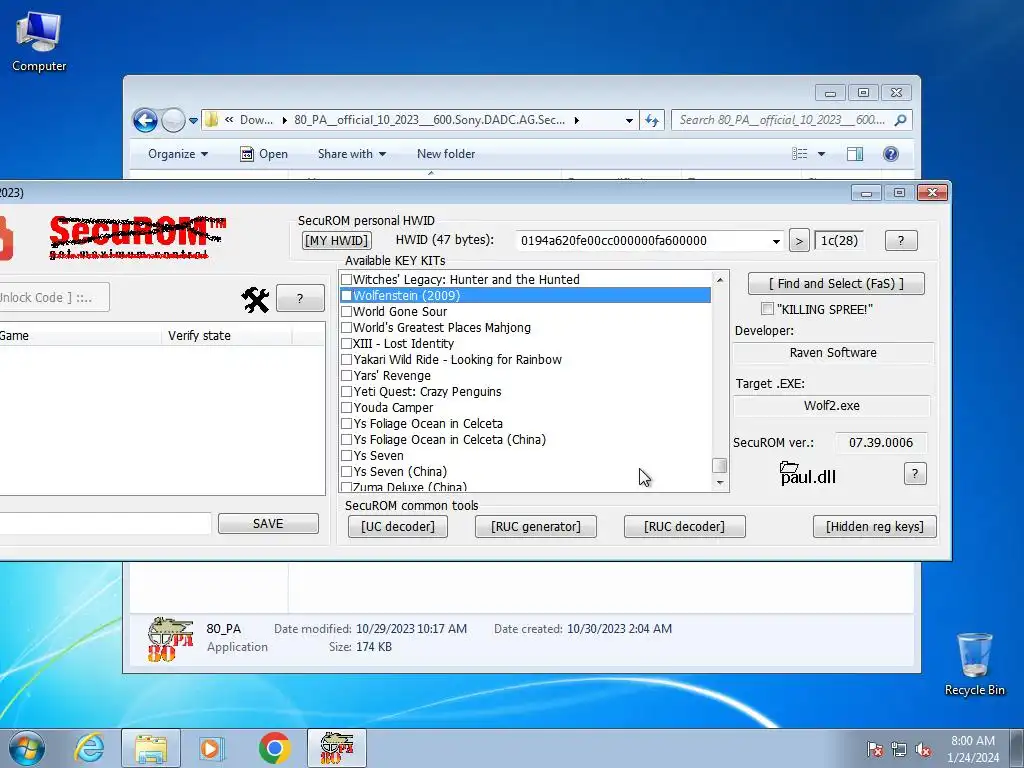Check the Wolfenstein (2009) box
The height and width of the screenshot is (768, 1024).
tap(347, 296)
